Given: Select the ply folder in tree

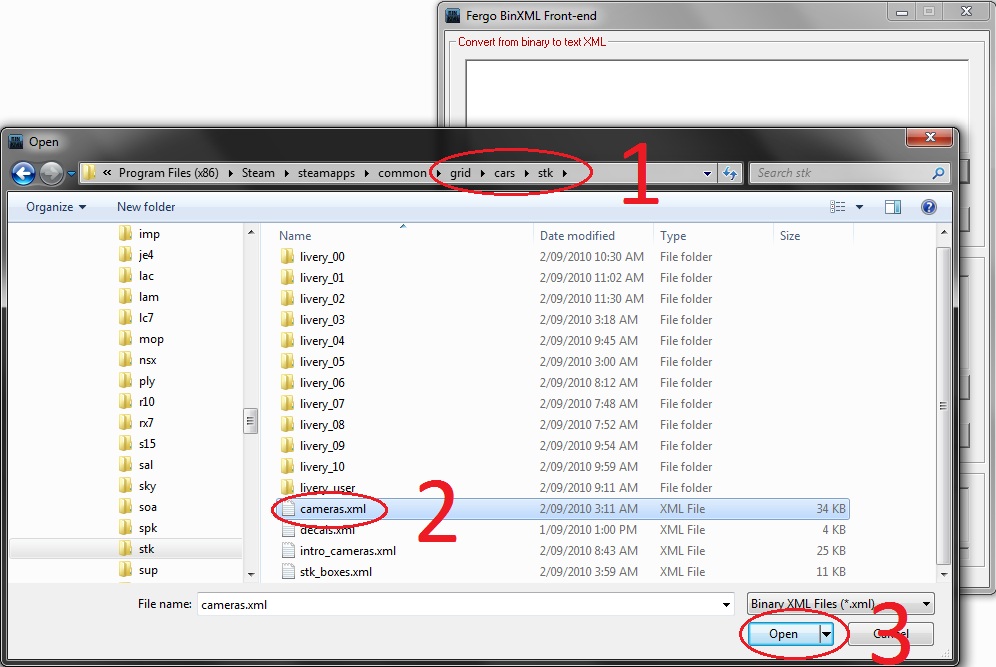Looking at the screenshot, I should 147,381.
